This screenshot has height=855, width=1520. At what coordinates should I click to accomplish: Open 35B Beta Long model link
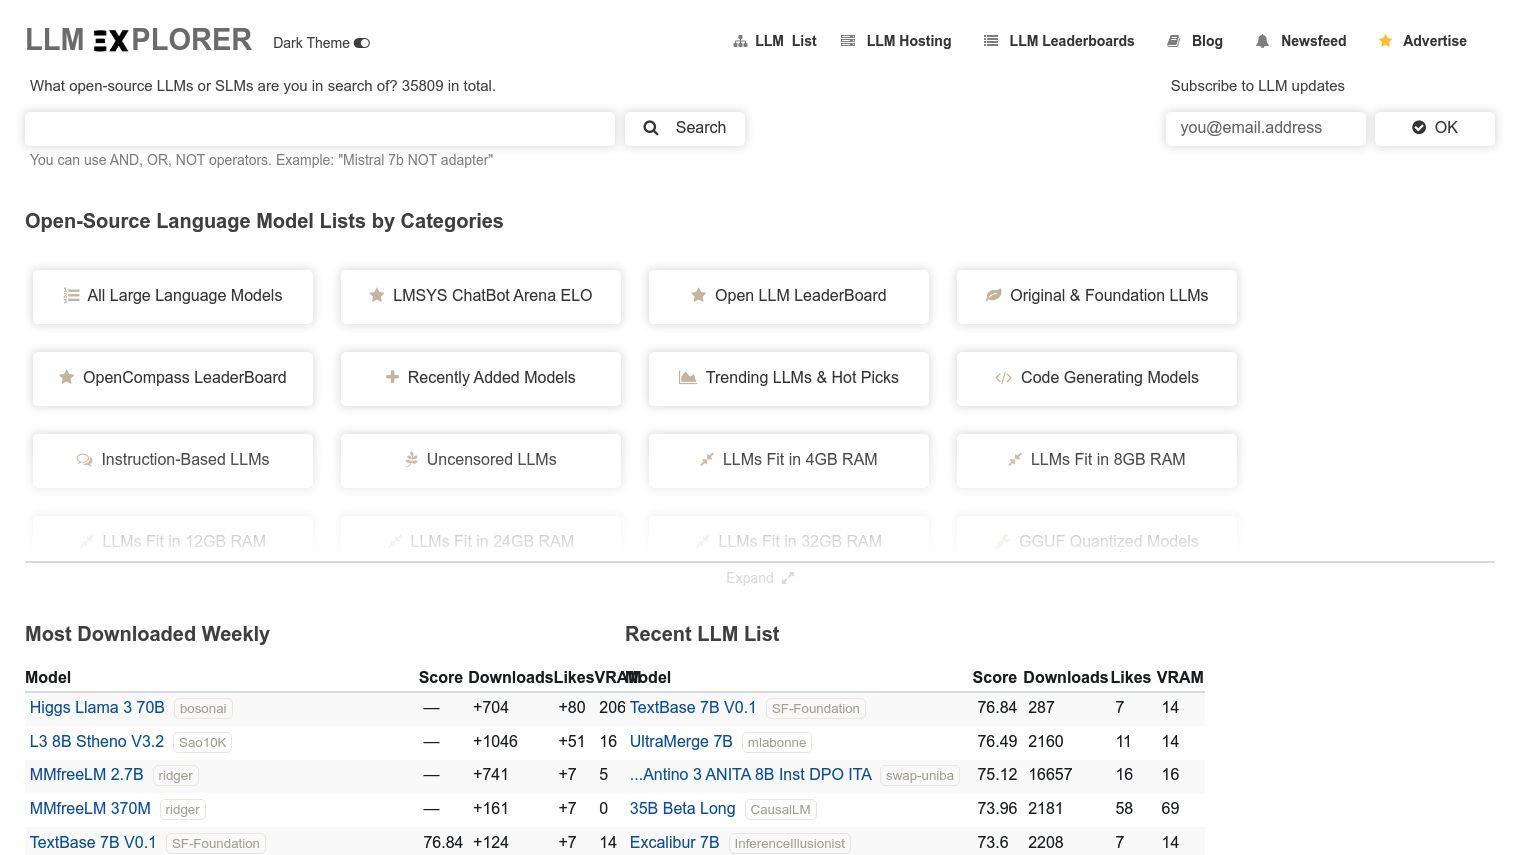pyautogui.click(x=683, y=809)
